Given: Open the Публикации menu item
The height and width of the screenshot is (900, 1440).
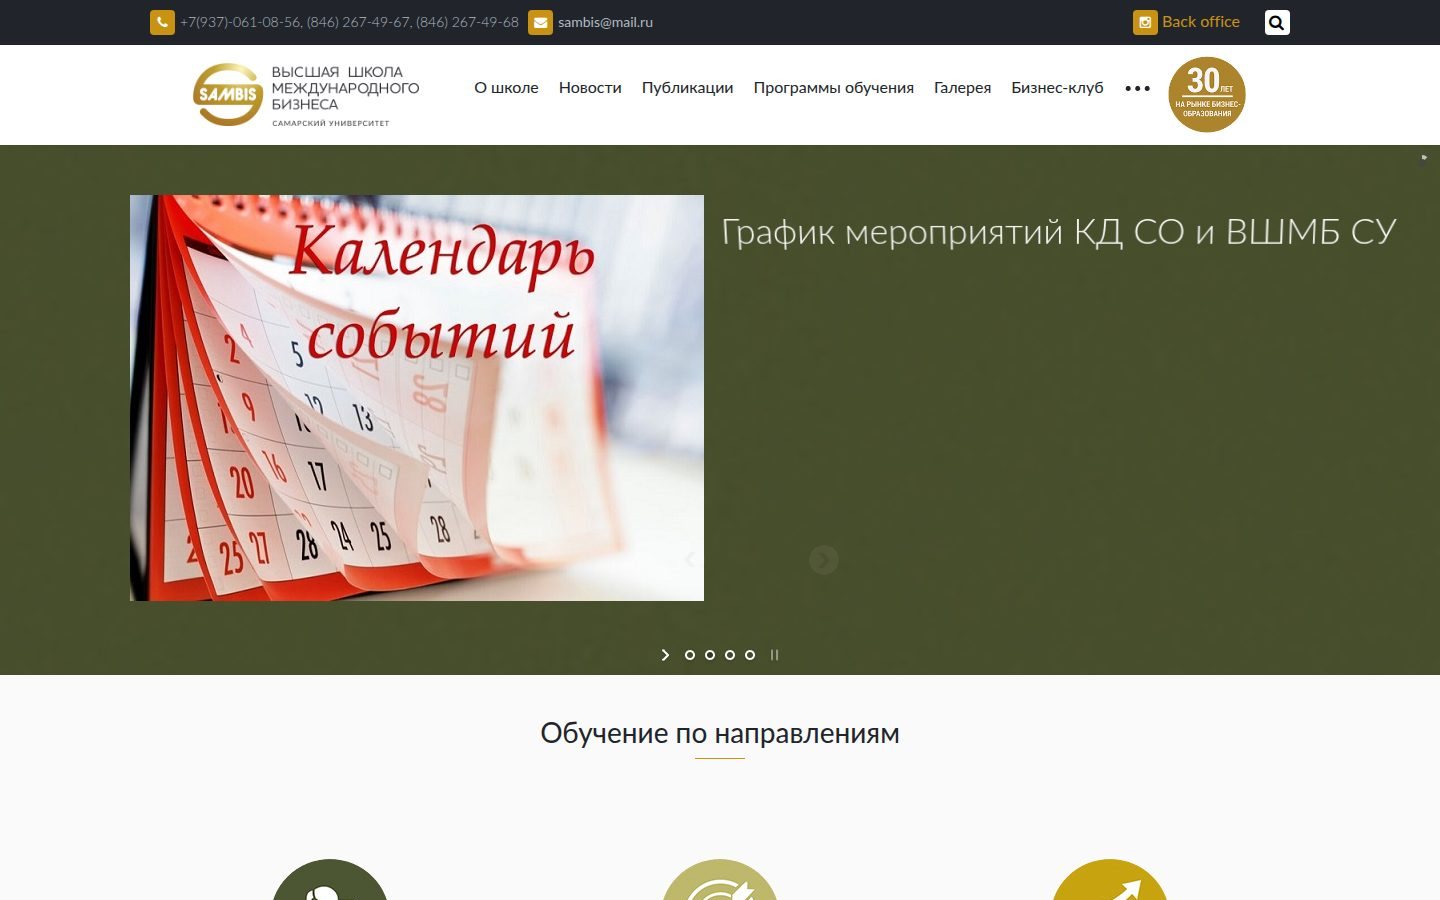Looking at the screenshot, I should (687, 88).
